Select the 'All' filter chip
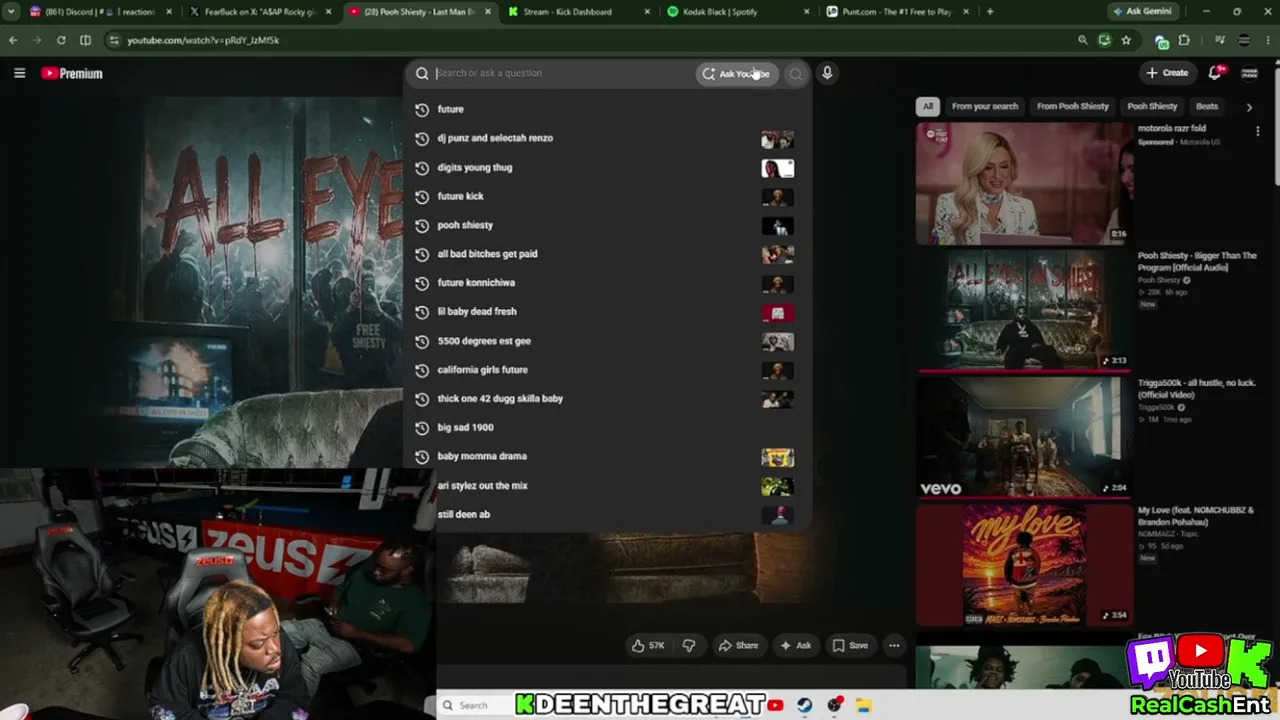The height and width of the screenshot is (720, 1280). (x=928, y=106)
